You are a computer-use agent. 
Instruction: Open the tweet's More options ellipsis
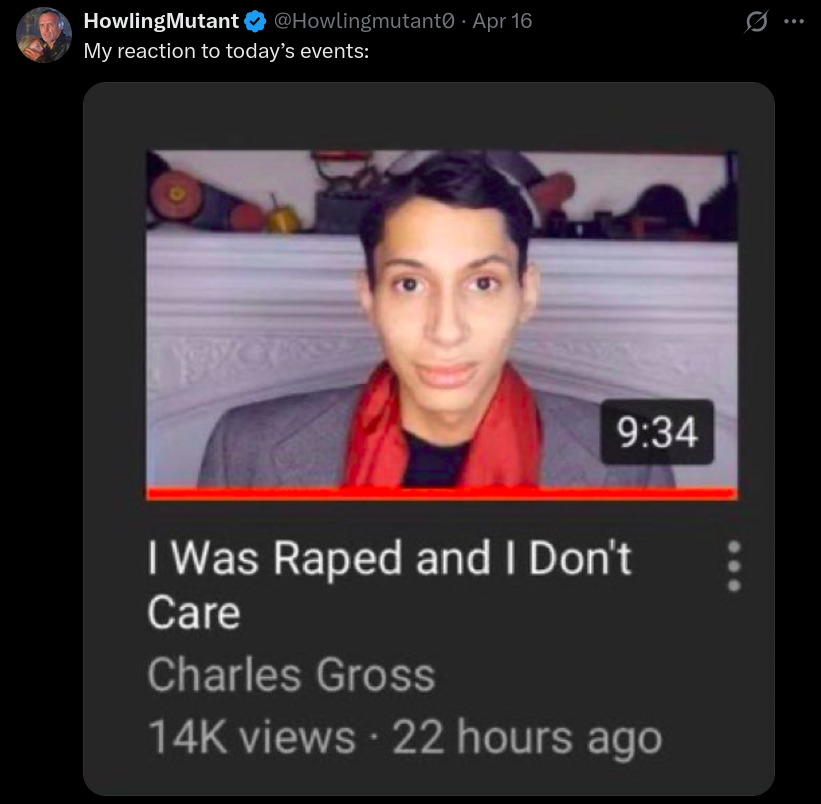(x=794, y=21)
